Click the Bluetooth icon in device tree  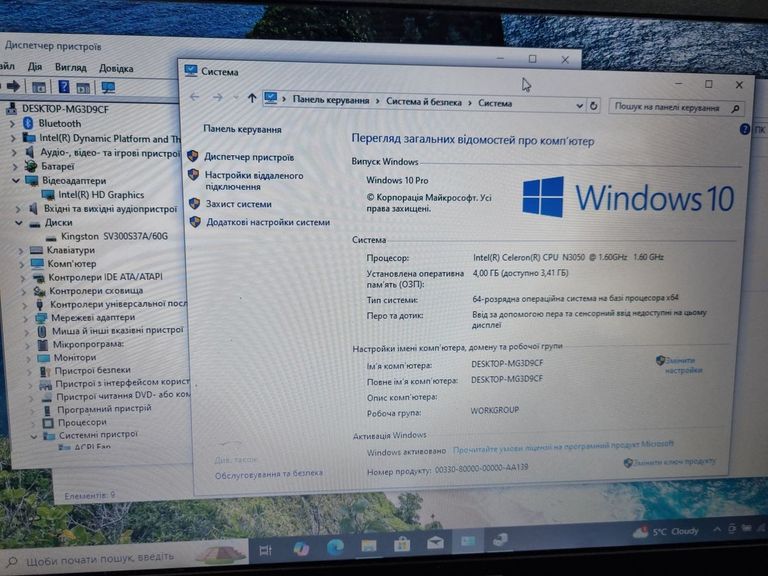coord(28,123)
